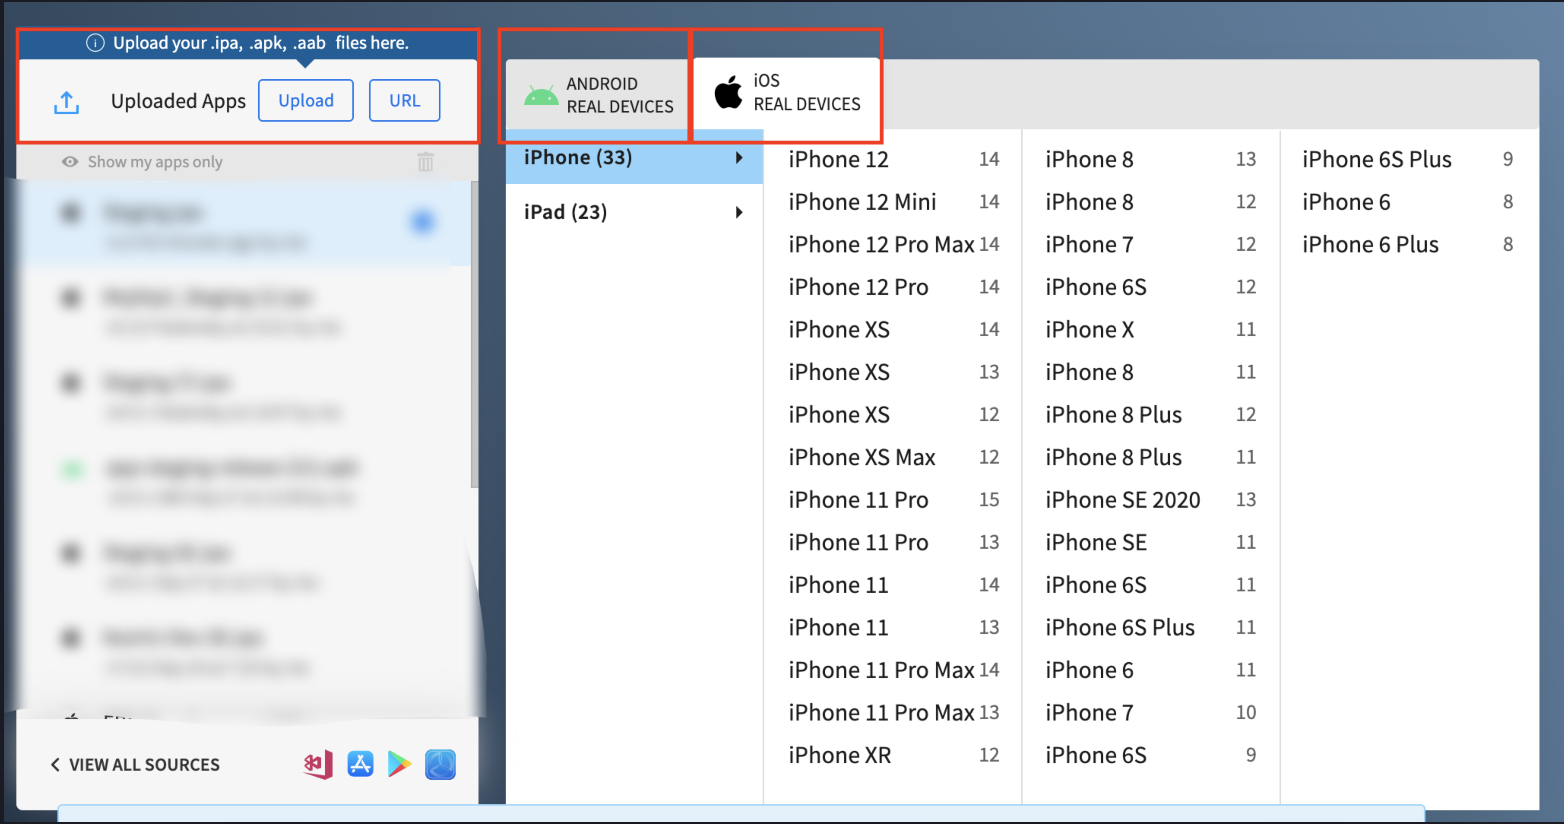
Task: Click the Upload button
Action: click(306, 100)
